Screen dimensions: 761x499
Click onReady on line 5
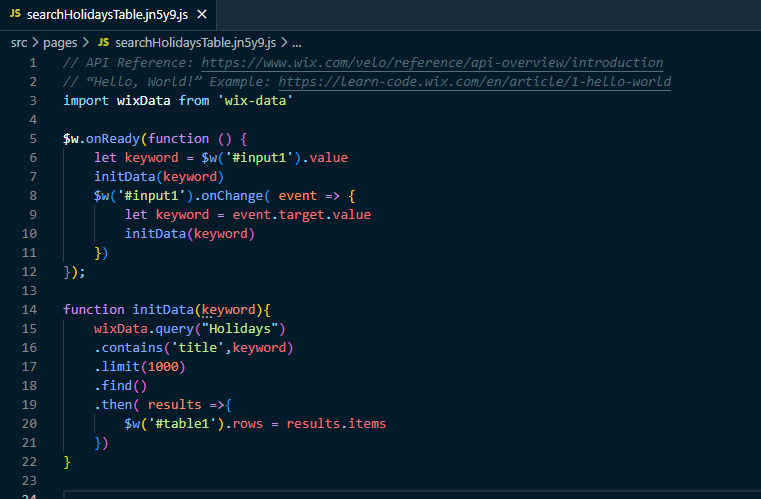point(113,139)
